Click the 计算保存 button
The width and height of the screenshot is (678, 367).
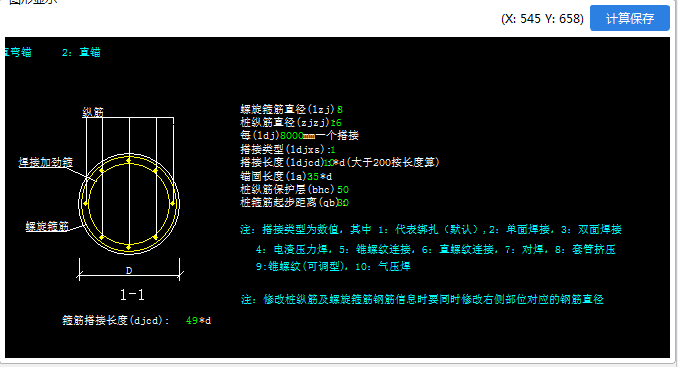[x=630, y=18]
